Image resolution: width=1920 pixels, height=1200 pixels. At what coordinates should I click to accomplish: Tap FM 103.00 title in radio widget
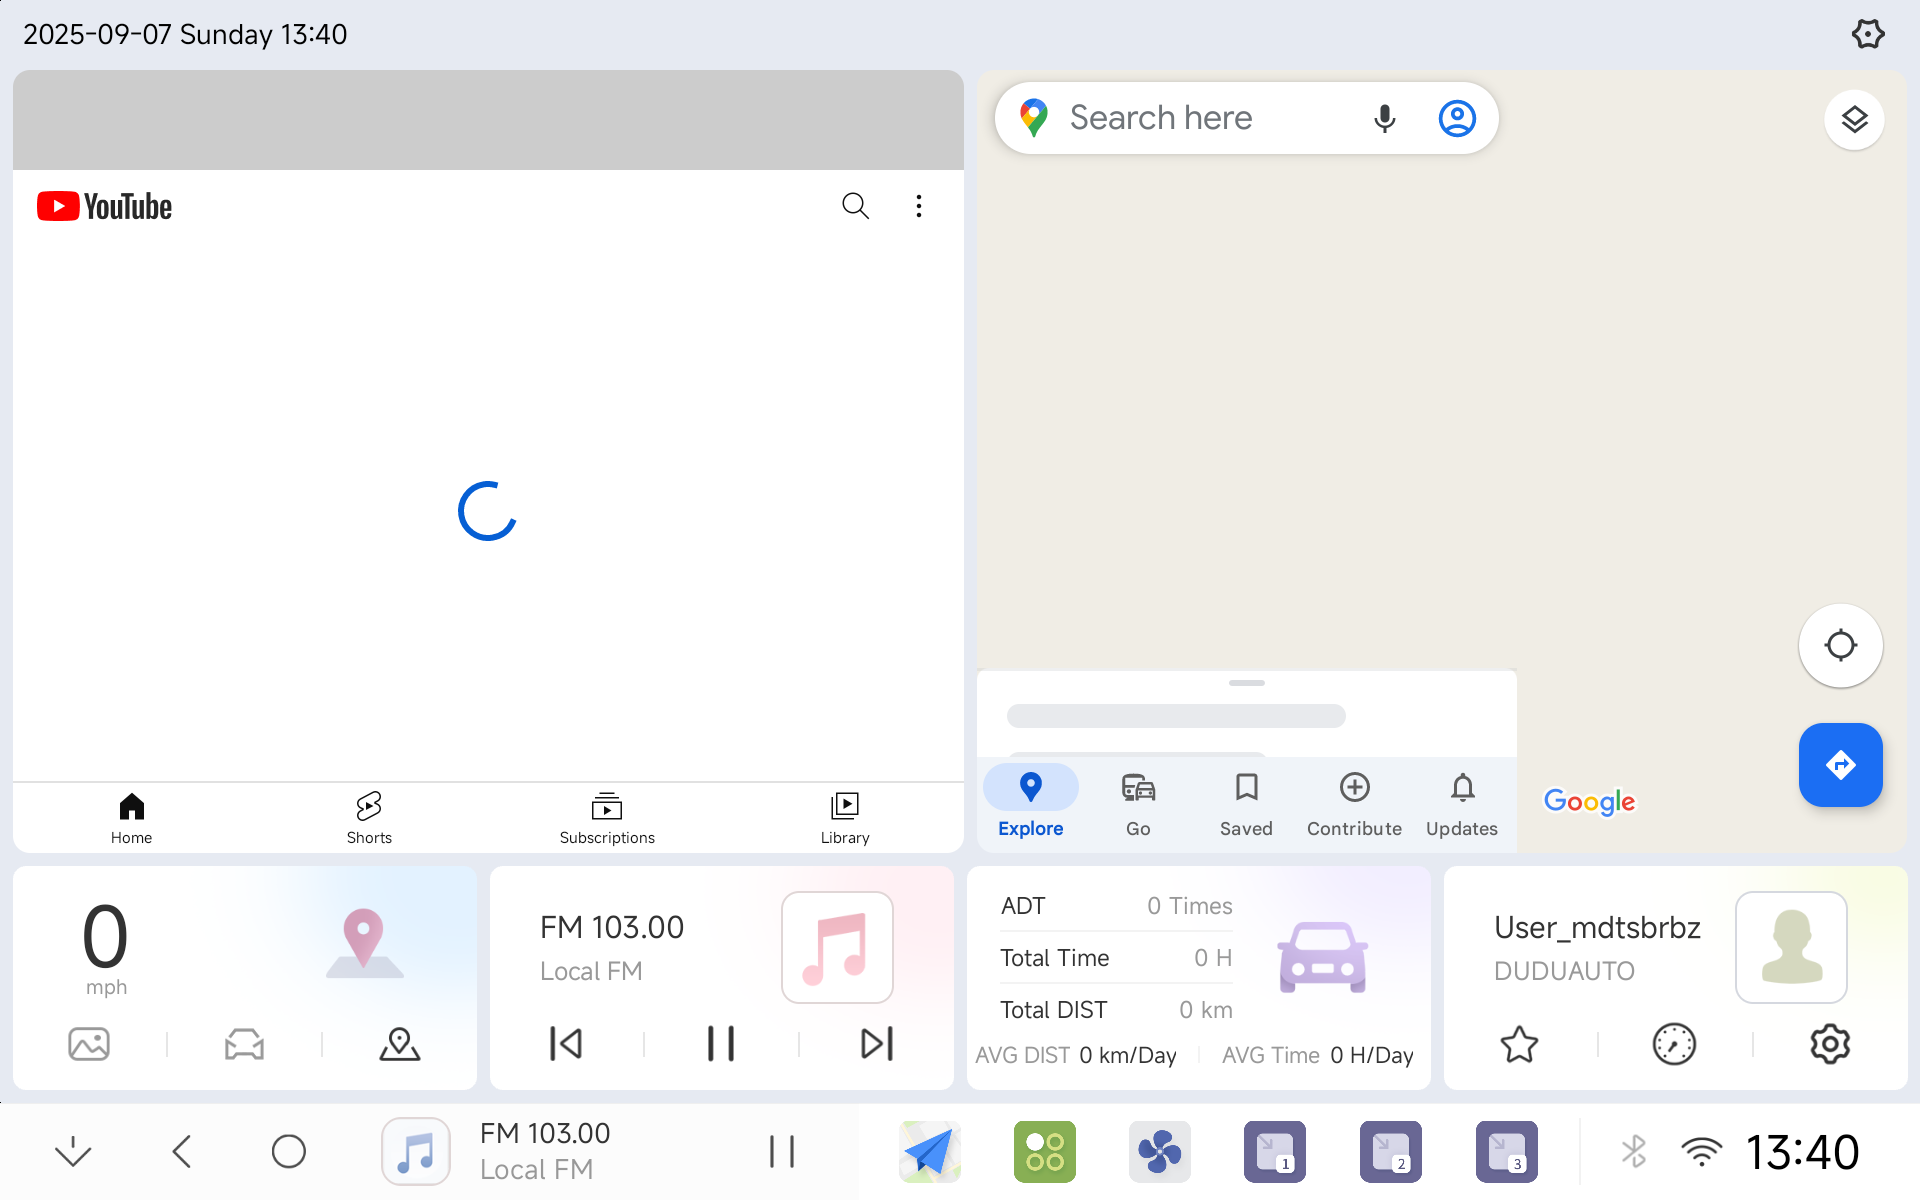[612, 928]
